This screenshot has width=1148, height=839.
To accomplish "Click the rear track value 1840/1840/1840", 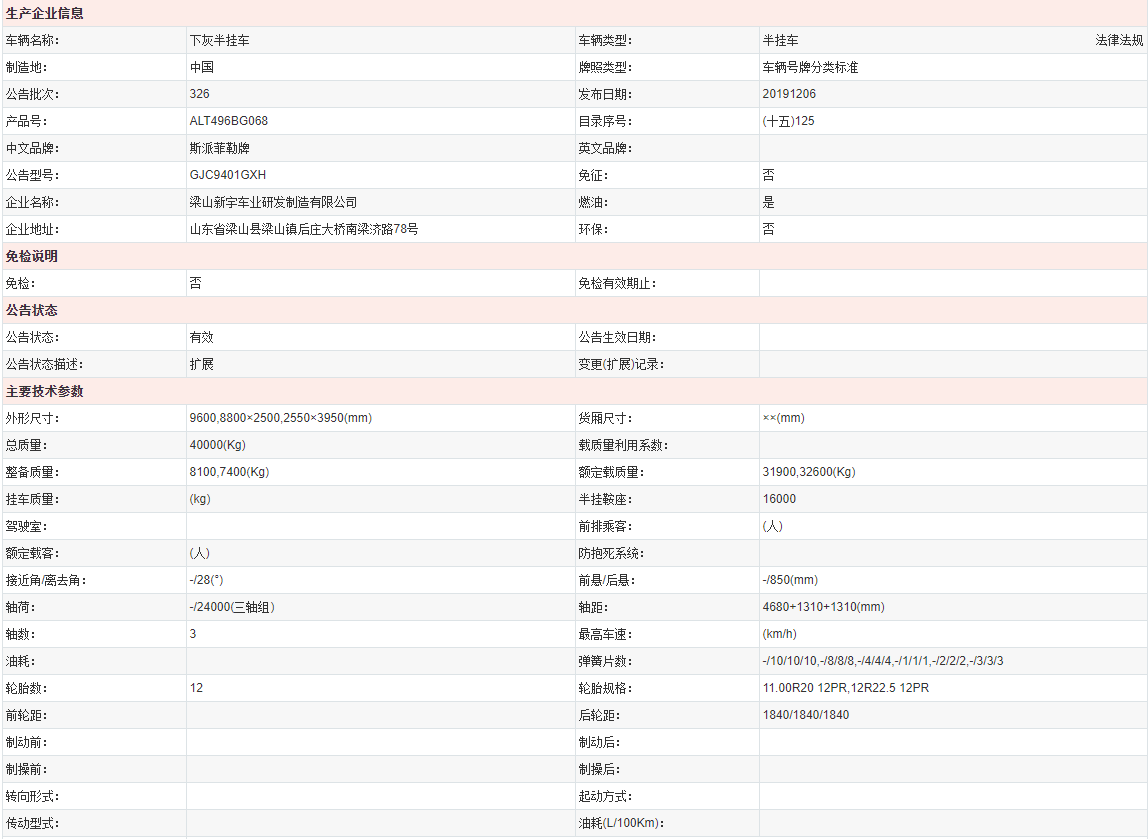I will click(805, 716).
